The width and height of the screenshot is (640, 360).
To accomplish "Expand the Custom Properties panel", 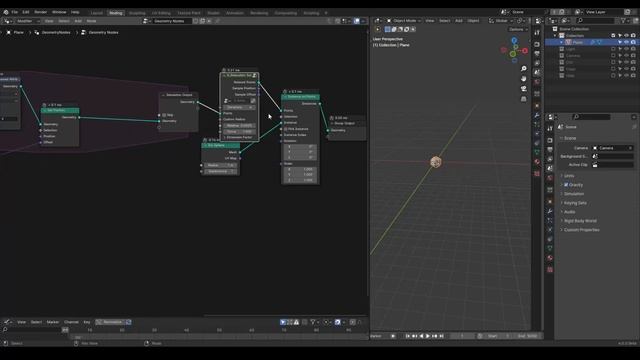I will pyautogui.click(x=581, y=230).
